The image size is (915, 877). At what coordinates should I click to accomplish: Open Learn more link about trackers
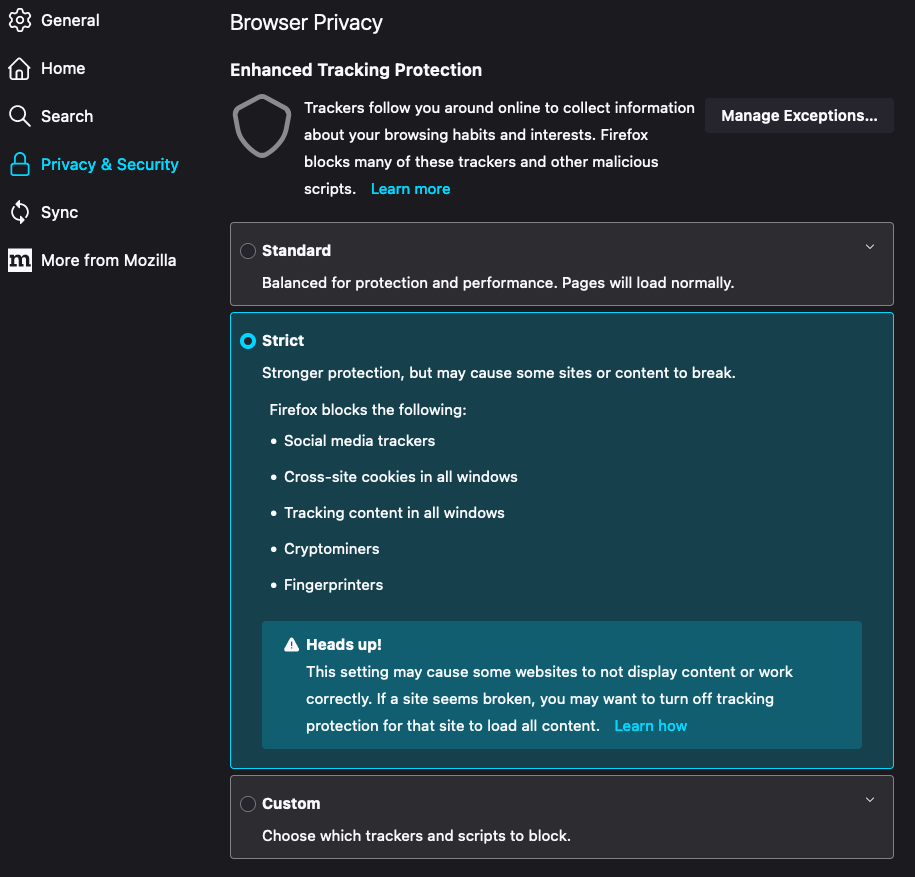pos(410,189)
